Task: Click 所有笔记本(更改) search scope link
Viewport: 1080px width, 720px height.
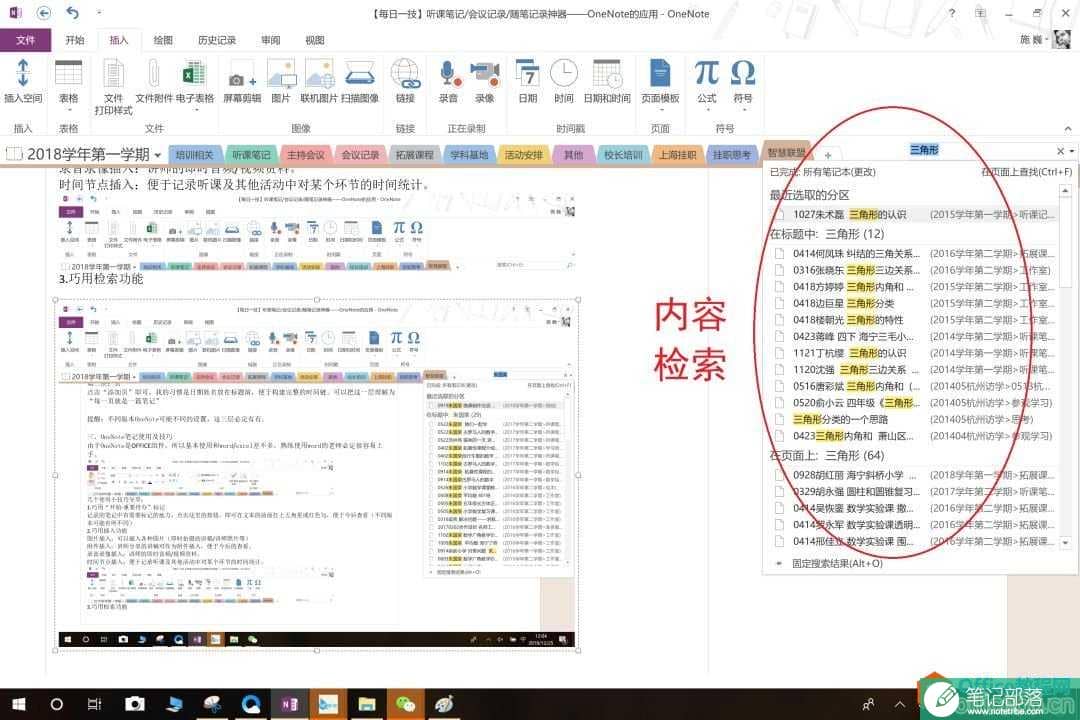Action: click(839, 172)
